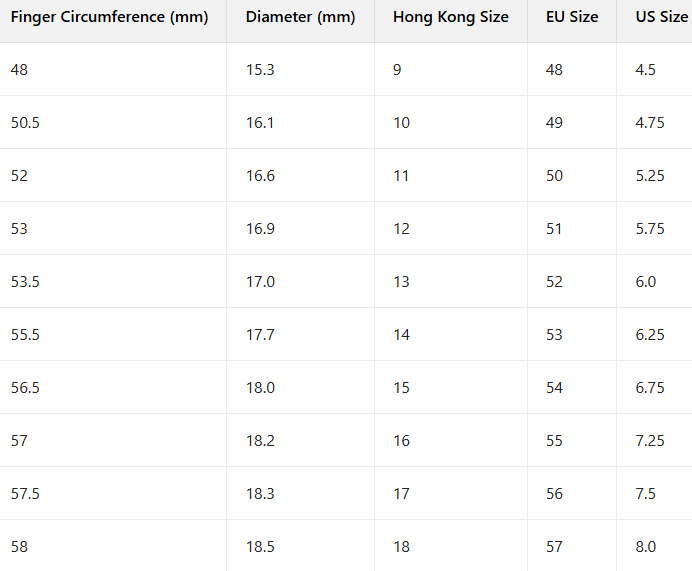This screenshot has height=571, width=692.
Task: Select Hong Kong size 18 cell
Action: click(401, 547)
